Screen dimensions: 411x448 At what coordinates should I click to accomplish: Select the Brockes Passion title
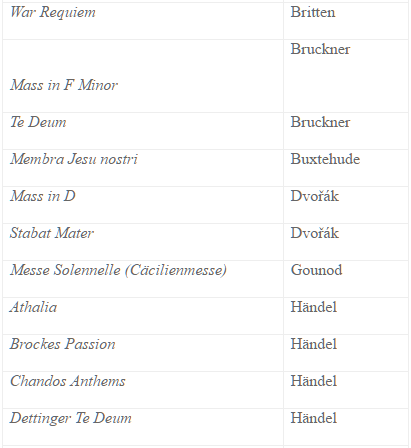tap(63, 344)
